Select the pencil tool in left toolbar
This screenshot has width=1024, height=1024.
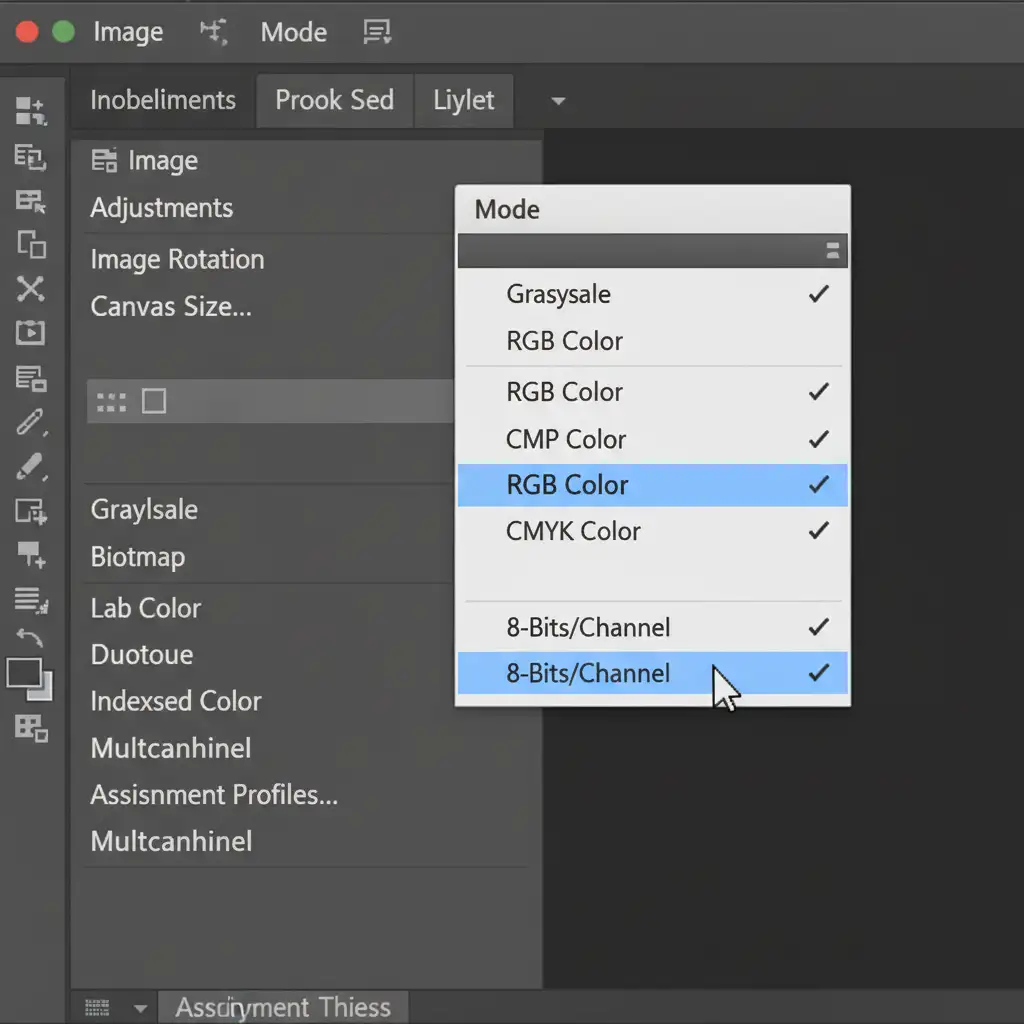(31, 423)
